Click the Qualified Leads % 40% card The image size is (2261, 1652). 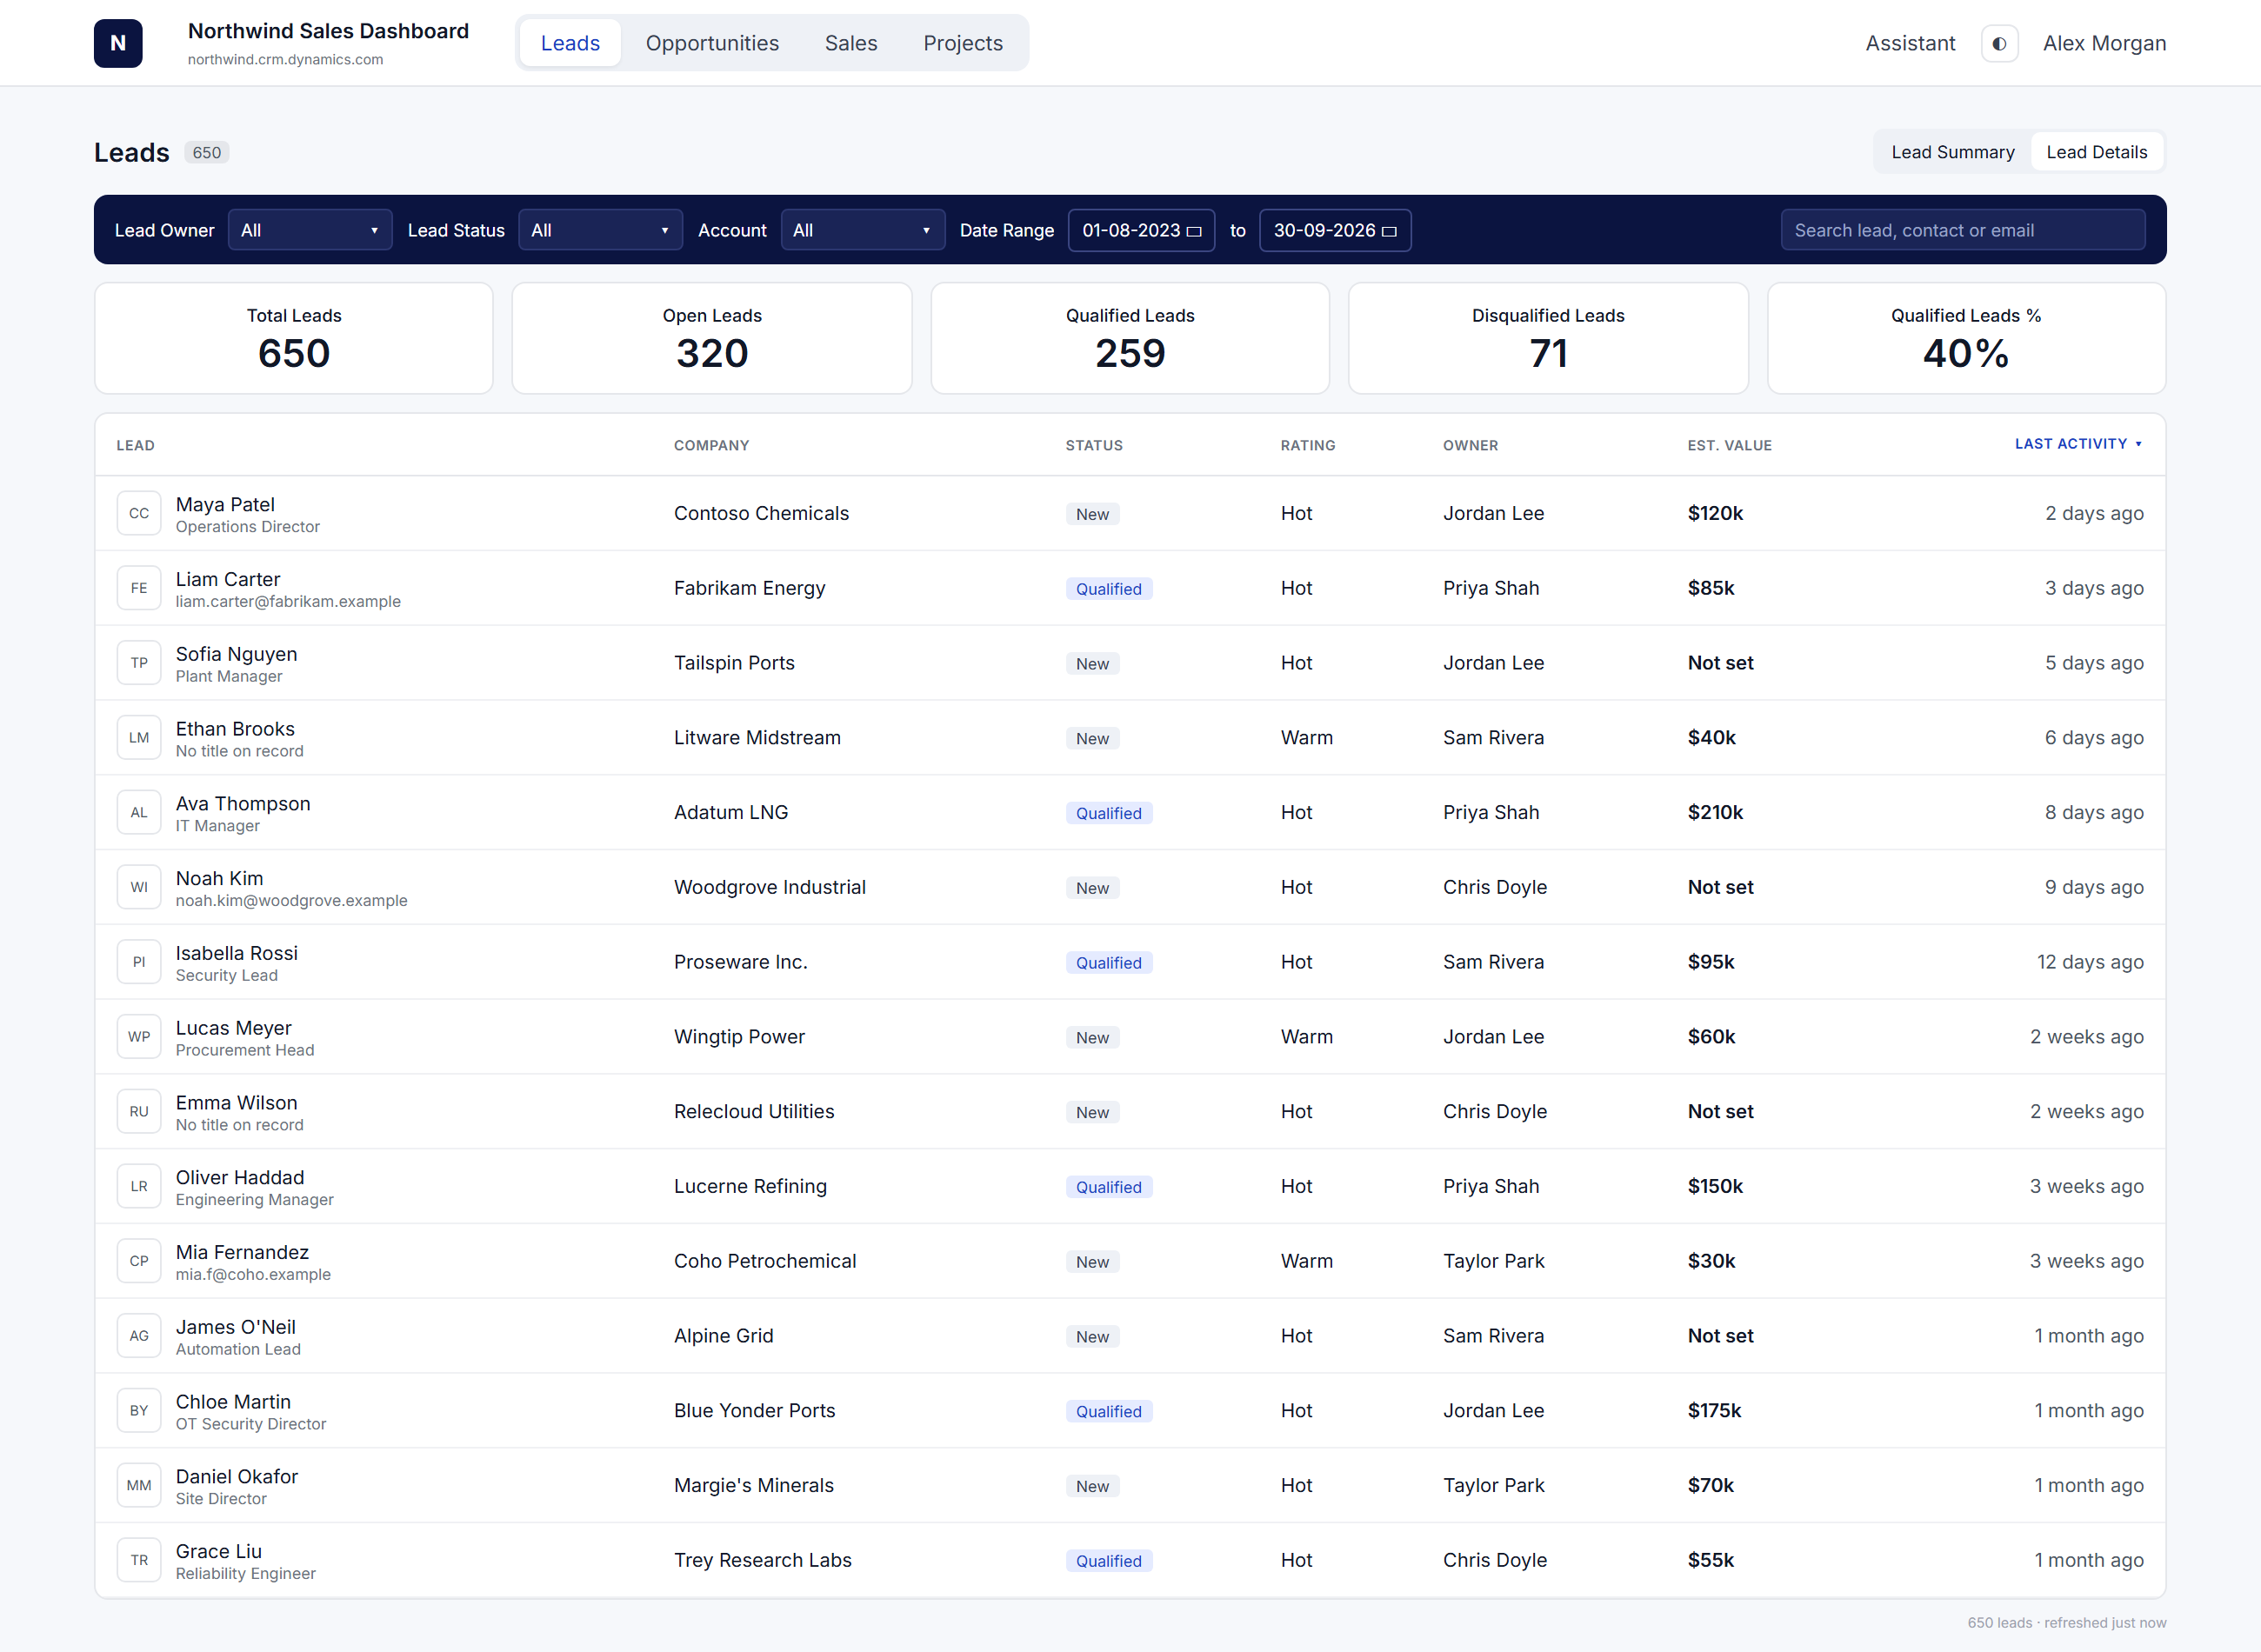point(1966,338)
